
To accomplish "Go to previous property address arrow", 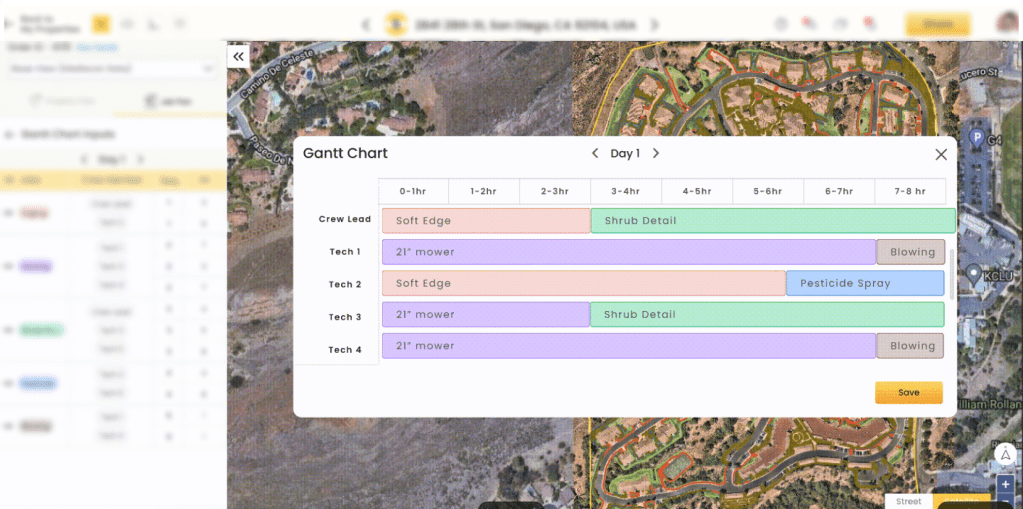I will [x=366, y=24].
